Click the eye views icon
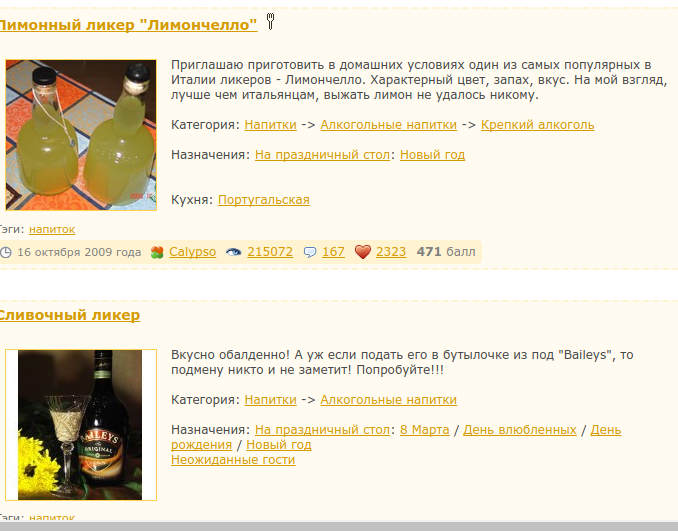The height and width of the screenshot is (531, 678). pyautogui.click(x=233, y=252)
